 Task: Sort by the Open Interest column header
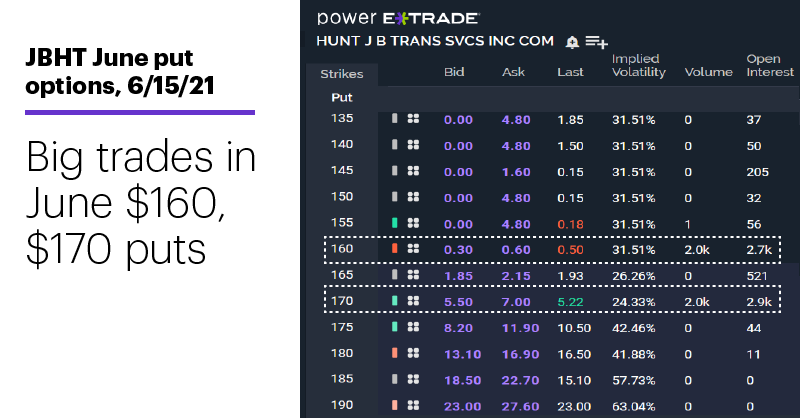(770, 65)
